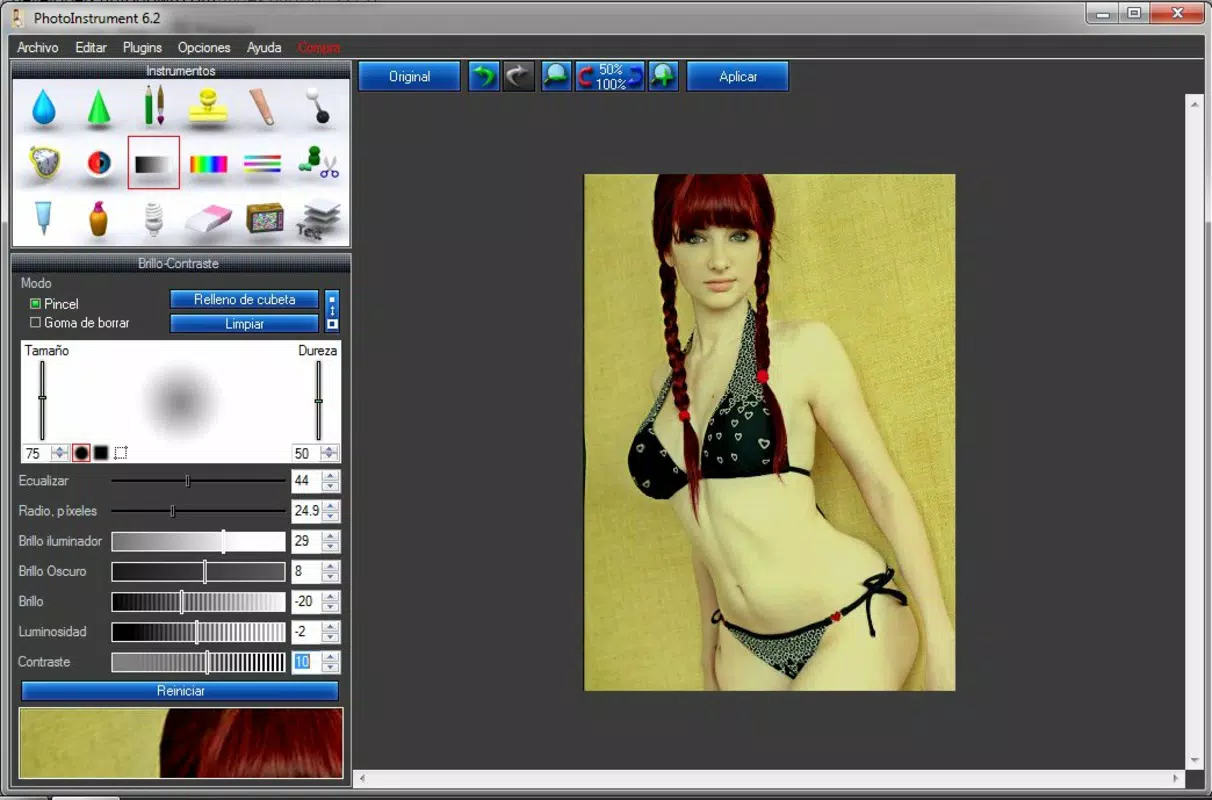Click the Reiniciar button
The height and width of the screenshot is (800, 1212).
pyautogui.click(x=180, y=691)
